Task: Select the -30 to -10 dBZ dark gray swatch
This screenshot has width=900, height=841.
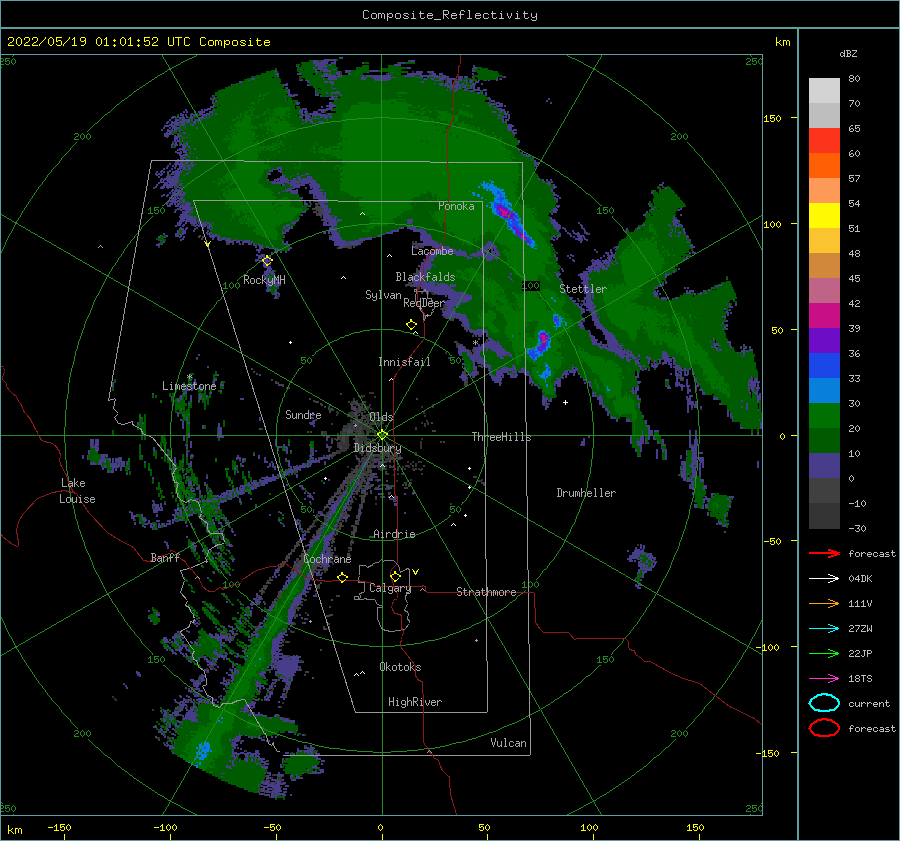Action: pyautogui.click(x=824, y=516)
